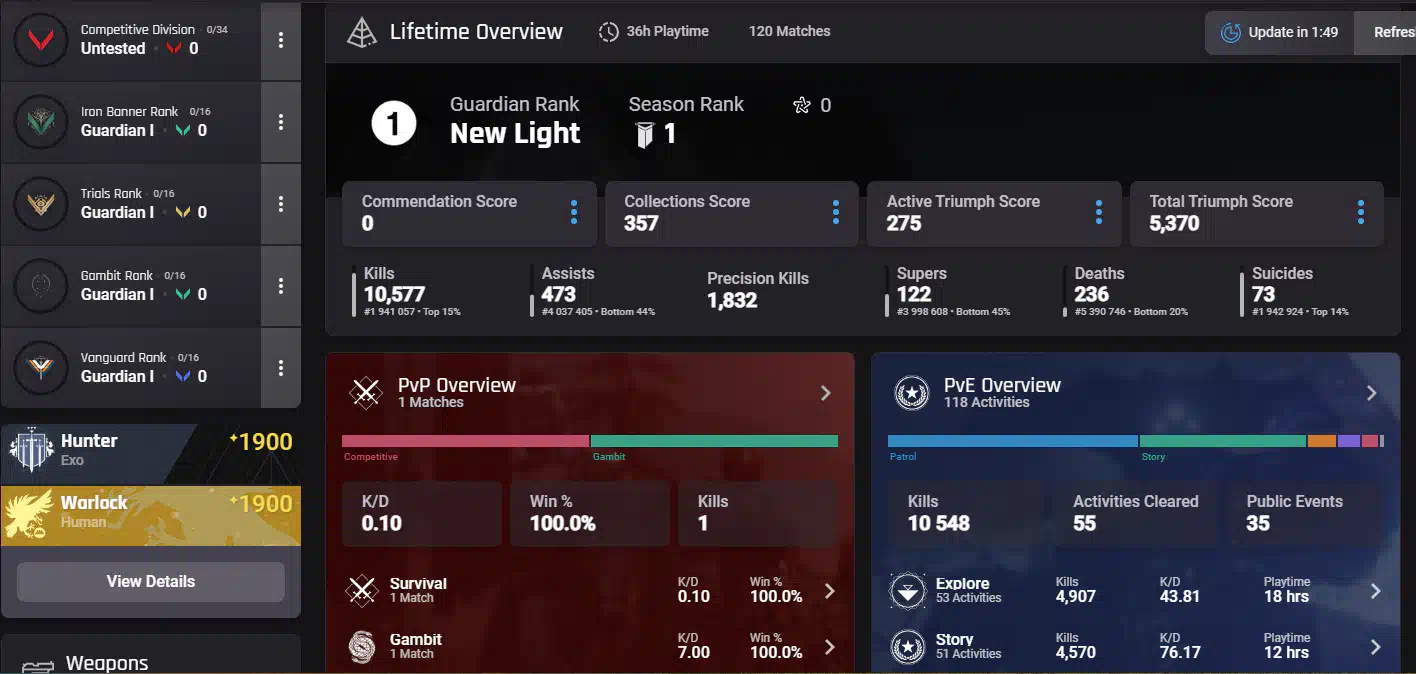
Task: Click the Assists value 473
Action: tap(559, 294)
